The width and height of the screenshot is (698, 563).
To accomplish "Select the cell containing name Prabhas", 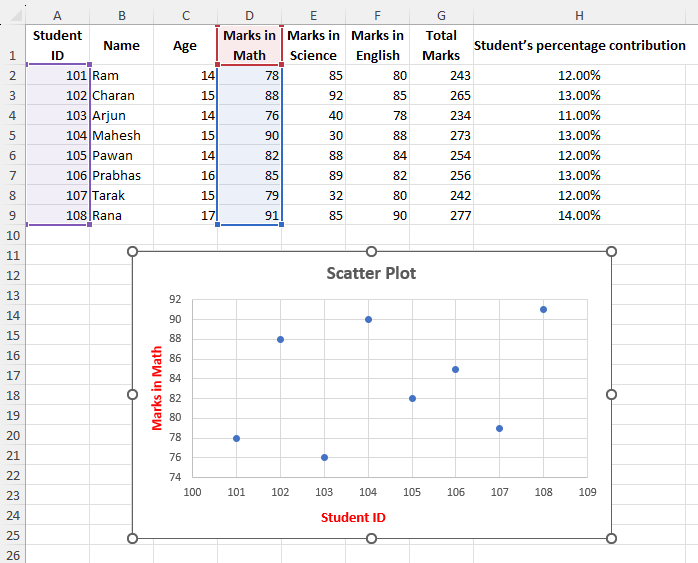I will (121, 175).
